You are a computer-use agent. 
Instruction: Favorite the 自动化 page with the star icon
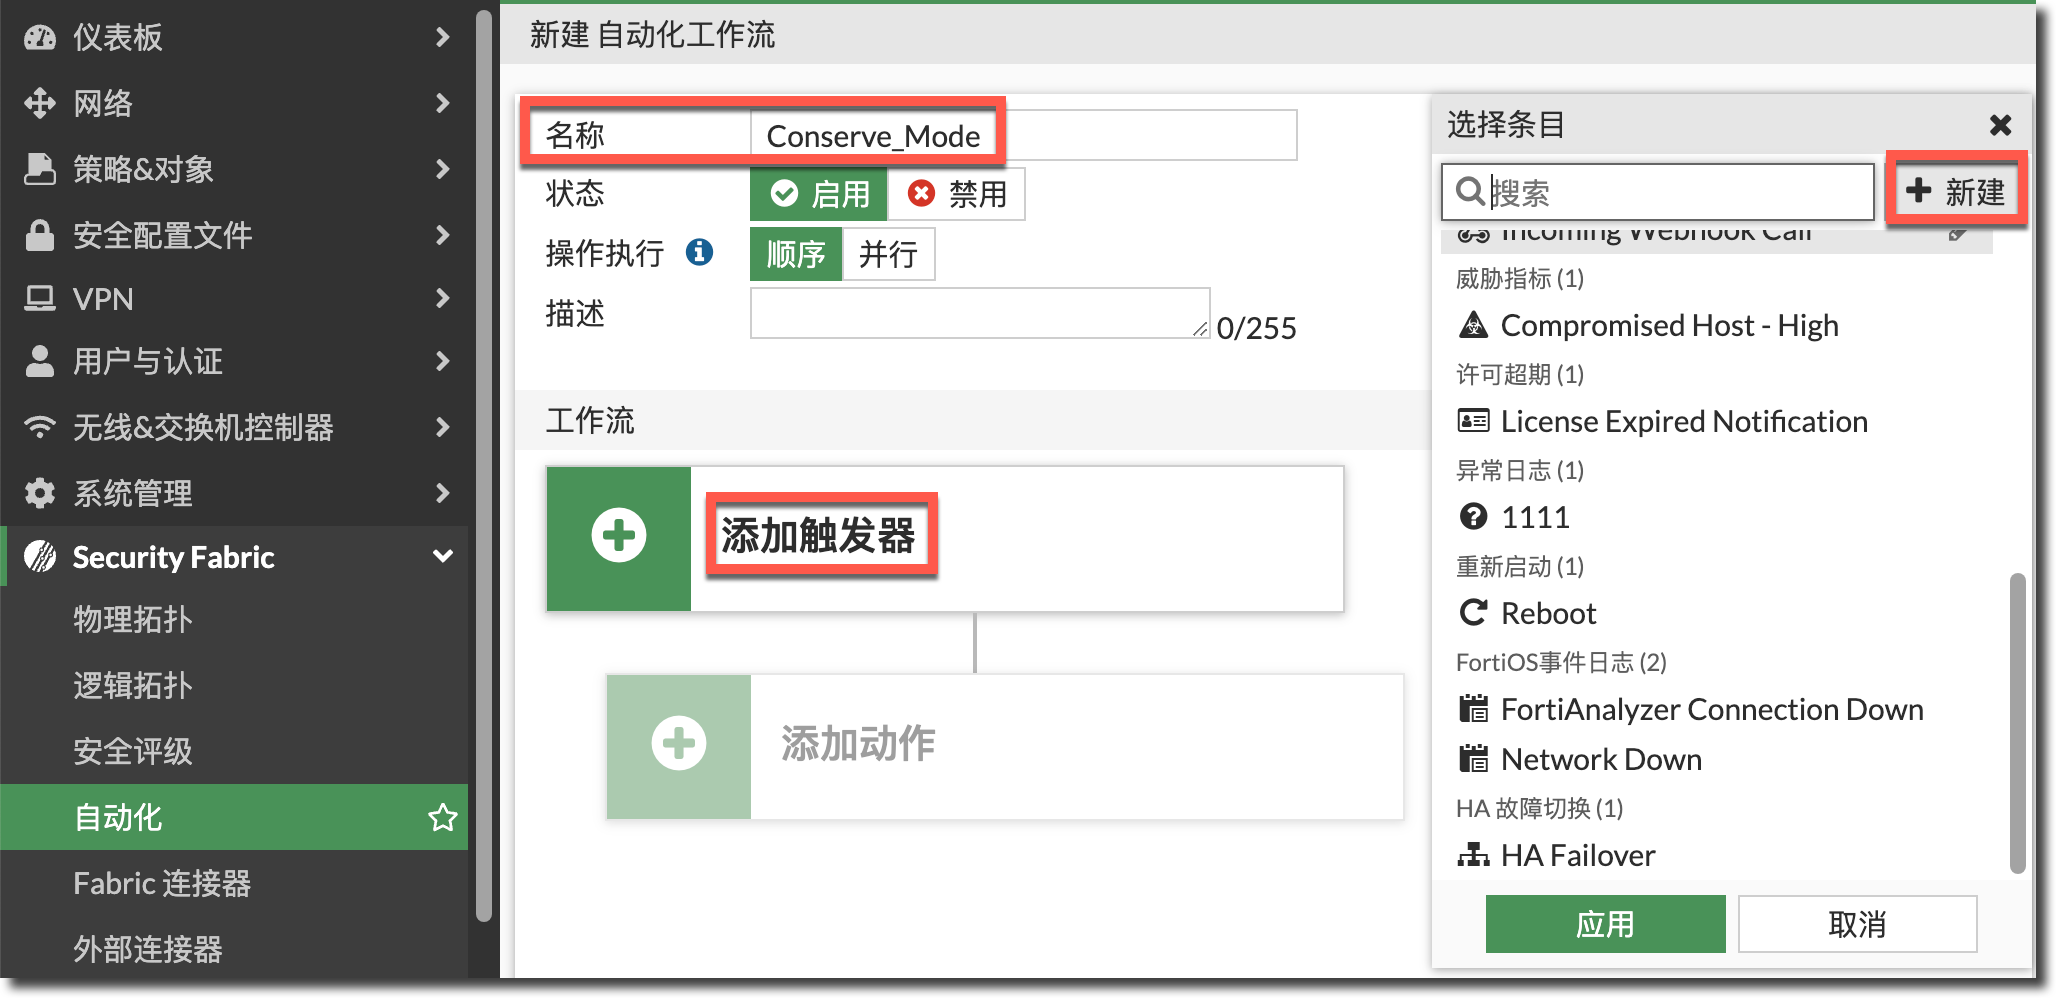(x=442, y=818)
